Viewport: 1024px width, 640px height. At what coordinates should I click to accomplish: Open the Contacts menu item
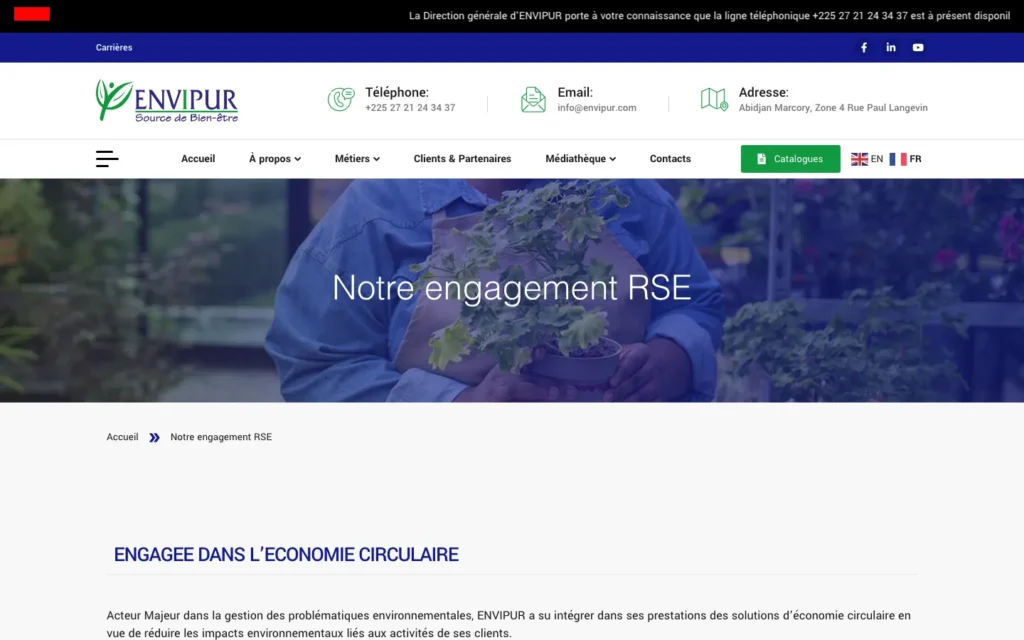(670, 159)
